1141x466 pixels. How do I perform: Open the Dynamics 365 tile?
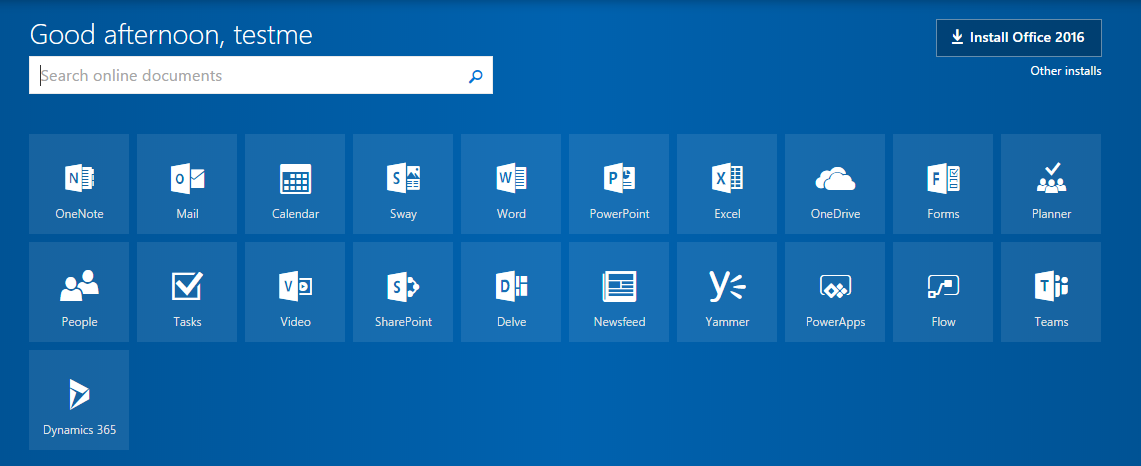click(79, 400)
